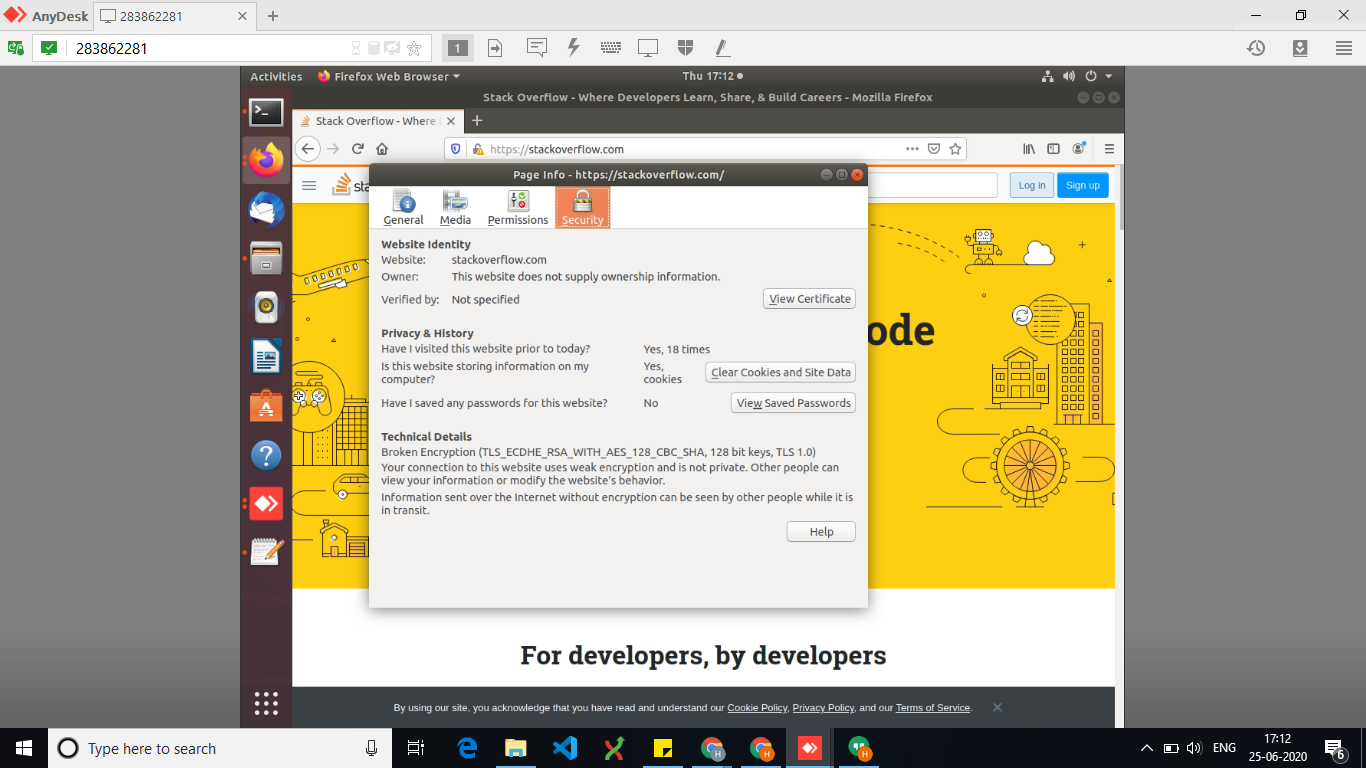Screen dimensions: 1366x768
Task: Open Visual Studio Code in Windows taskbar
Action: click(564, 748)
